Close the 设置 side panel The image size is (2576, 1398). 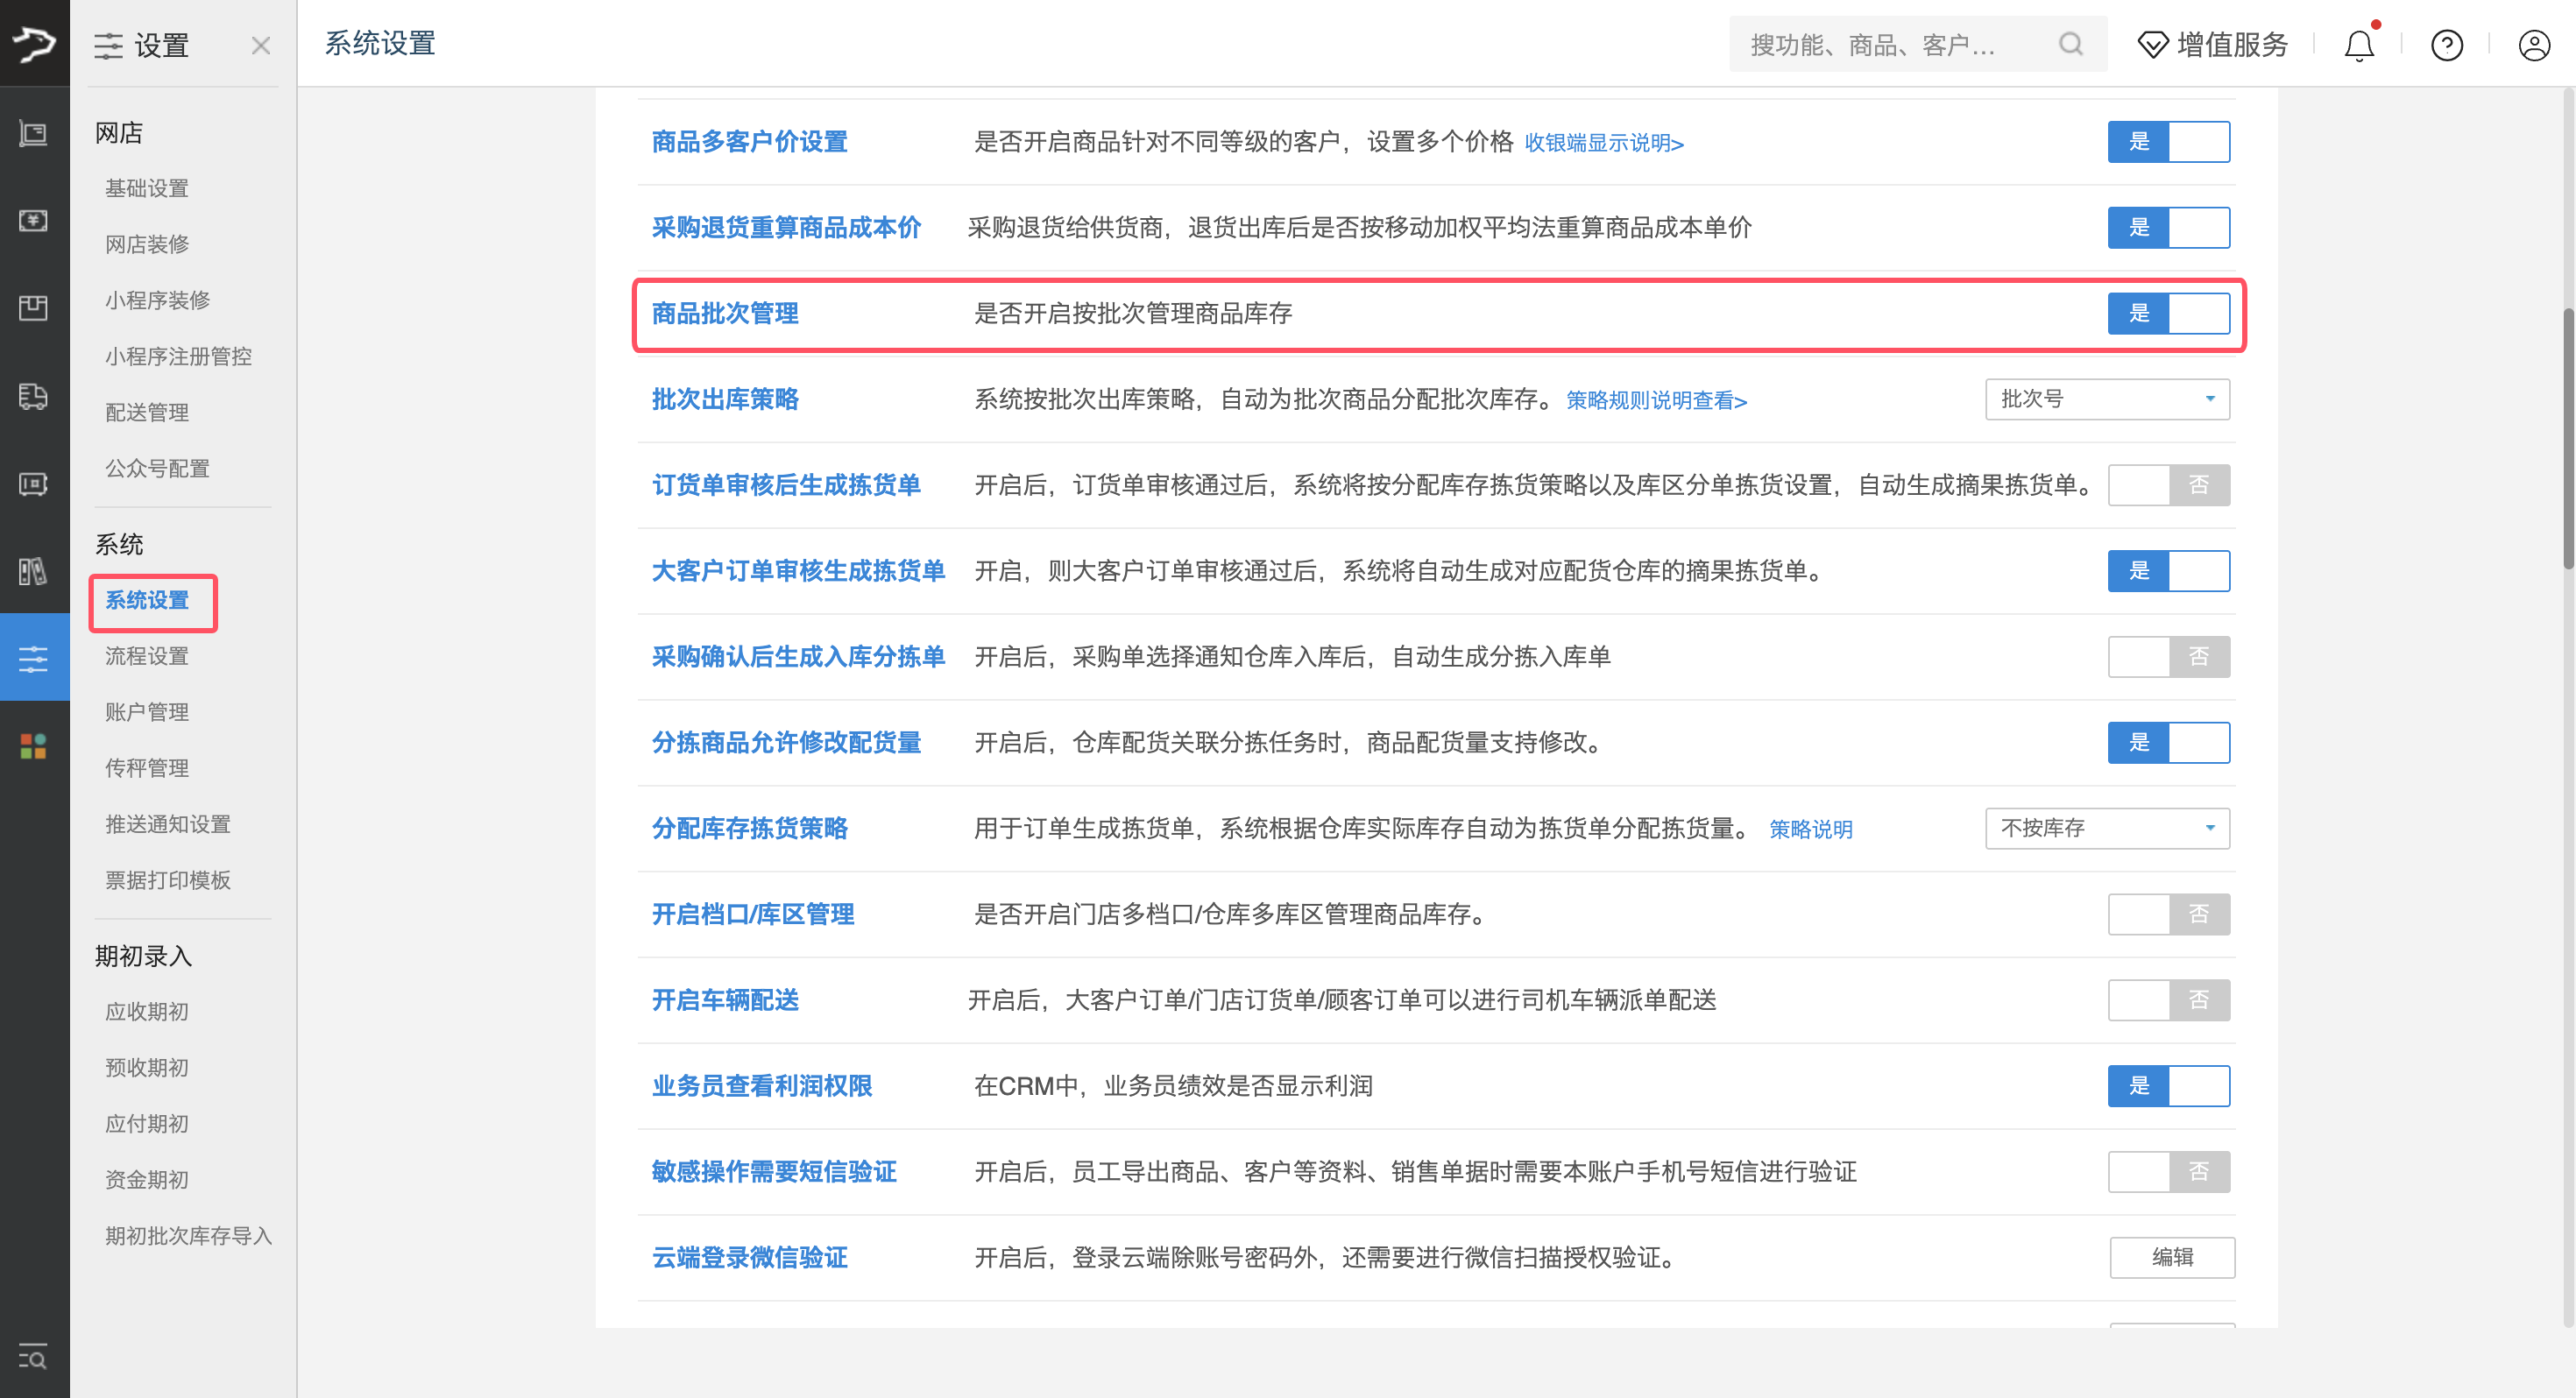click(261, 45)
